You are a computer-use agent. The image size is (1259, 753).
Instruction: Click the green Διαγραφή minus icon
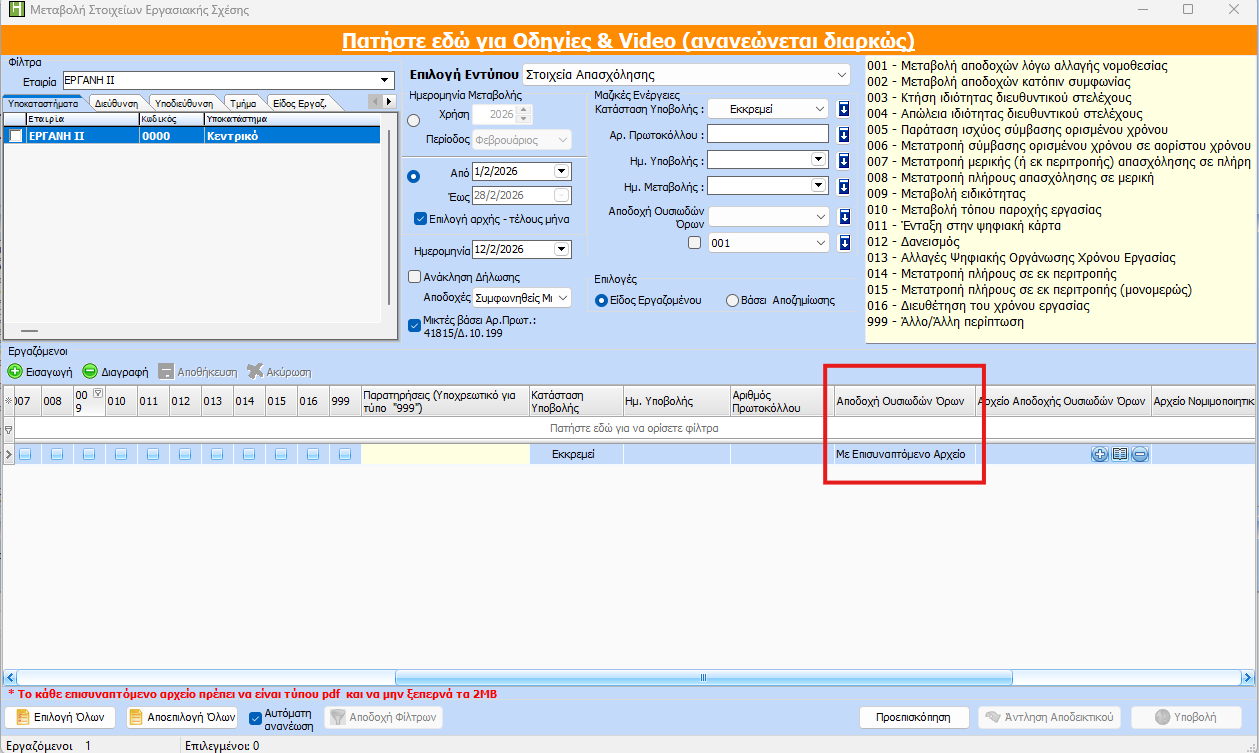point(90,371)
